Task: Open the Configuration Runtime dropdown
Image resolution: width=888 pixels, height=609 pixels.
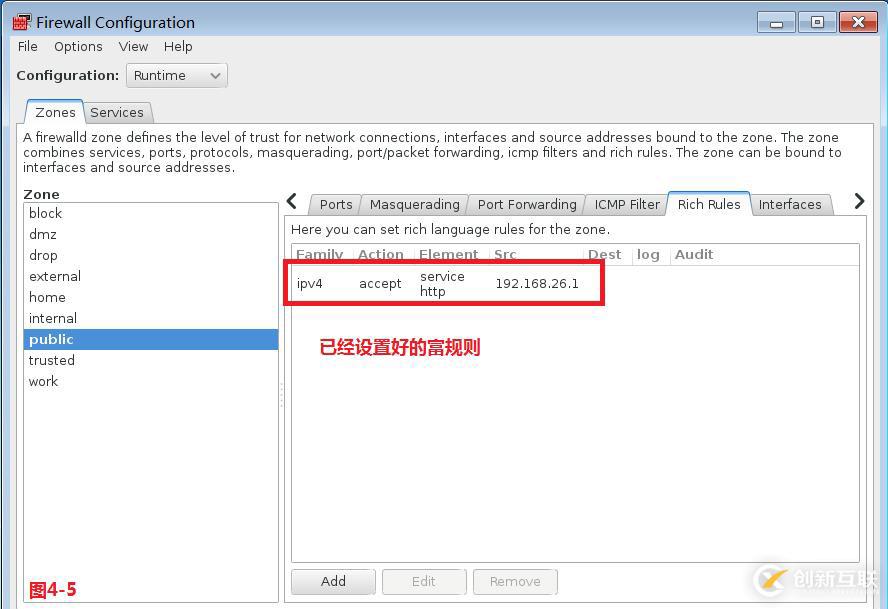Action: coord(177,75)
